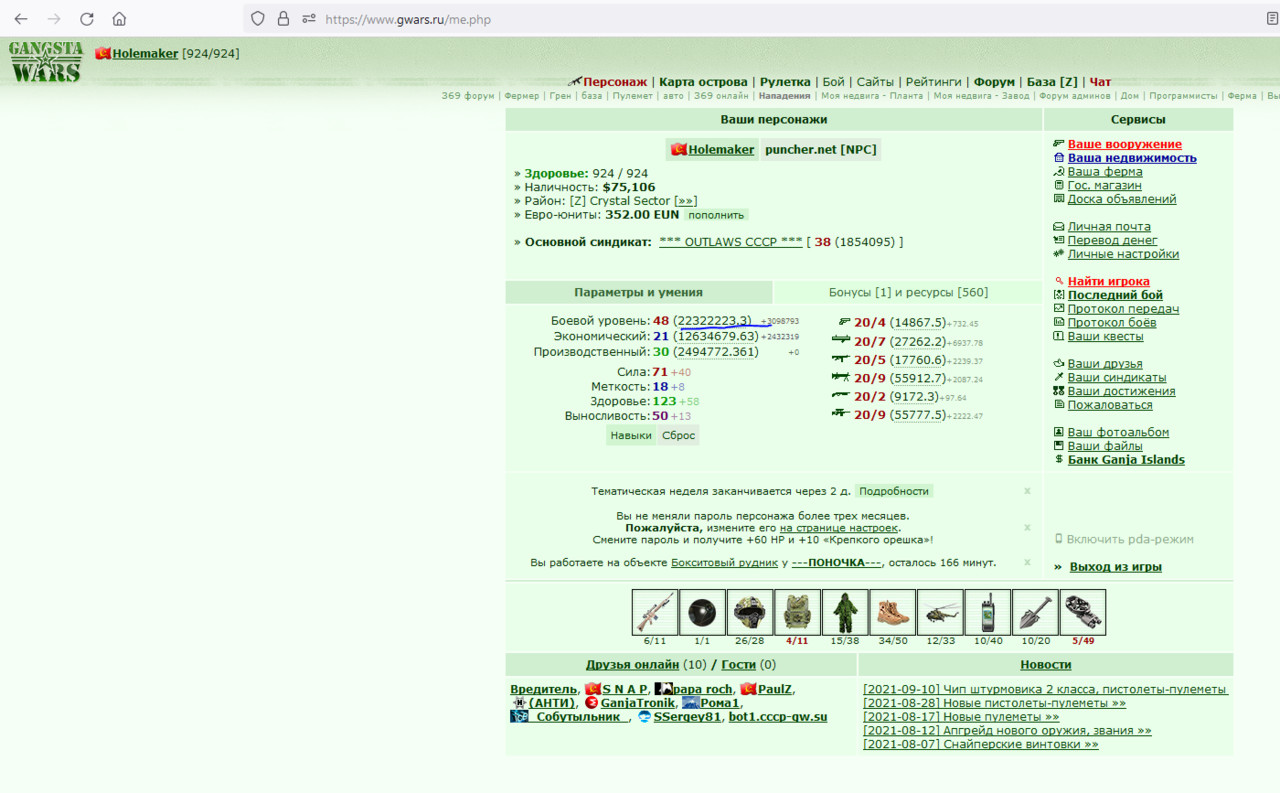Viewport: 1280px width, 793px height.
Task: Open Доска объявлений link
Action: (1122, 199)
